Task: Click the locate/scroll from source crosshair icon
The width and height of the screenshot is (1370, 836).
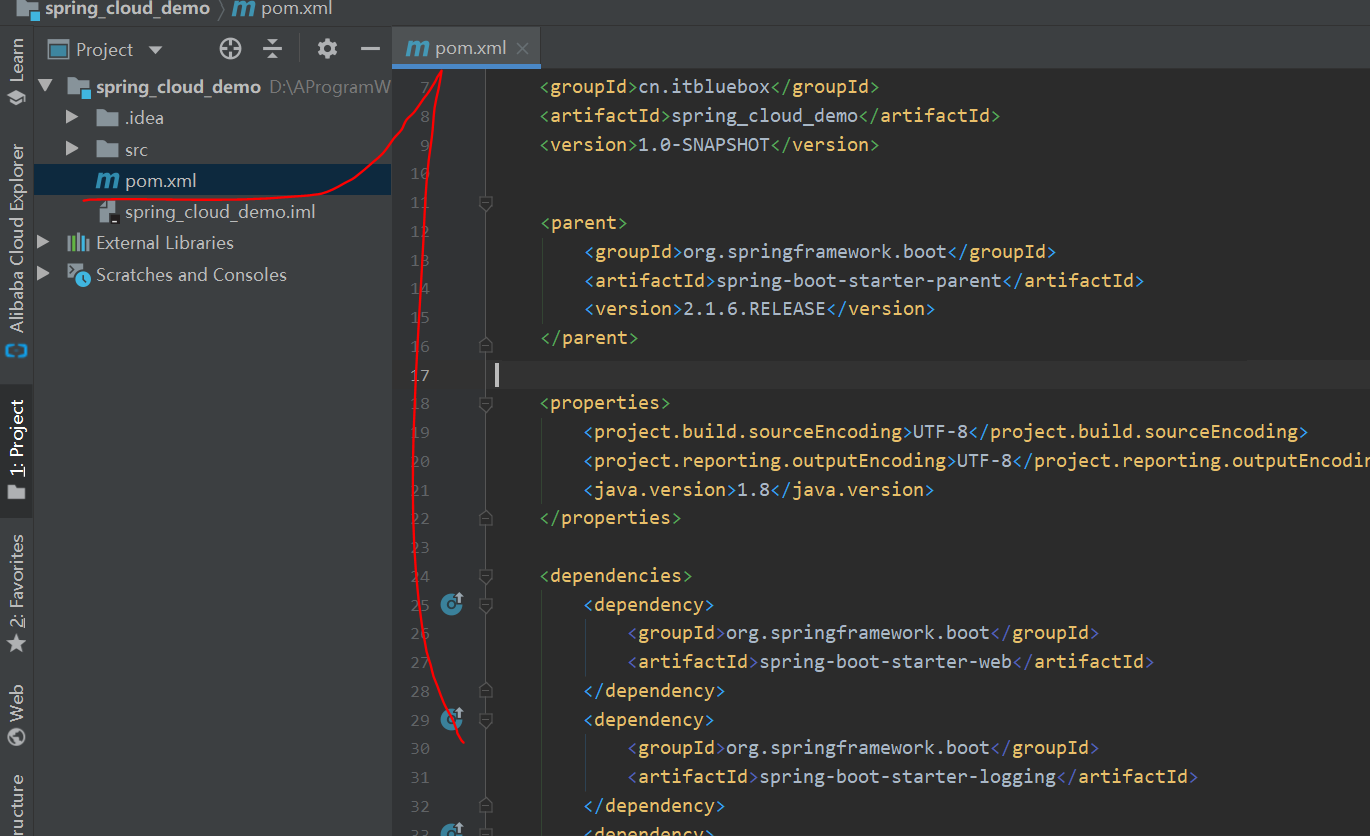Action: [x=231, y=49]
